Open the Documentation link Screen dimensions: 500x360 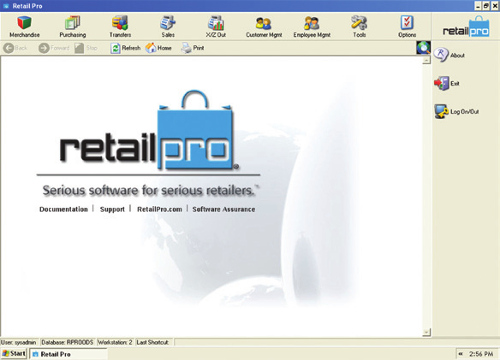tap(63, 209)
